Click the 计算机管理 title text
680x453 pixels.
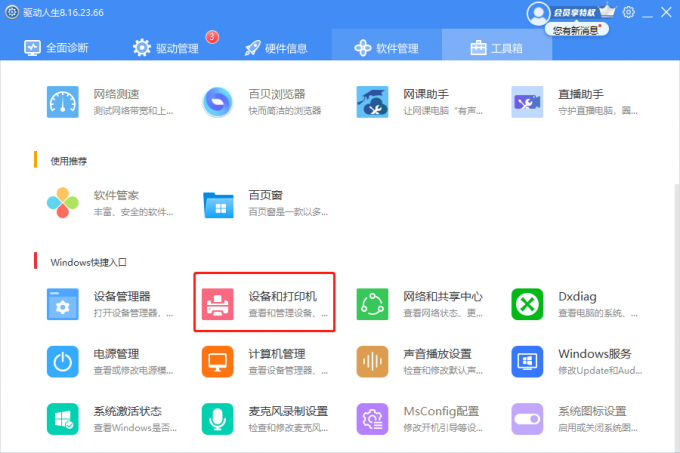pyautogui.click(x=277, y=354)
